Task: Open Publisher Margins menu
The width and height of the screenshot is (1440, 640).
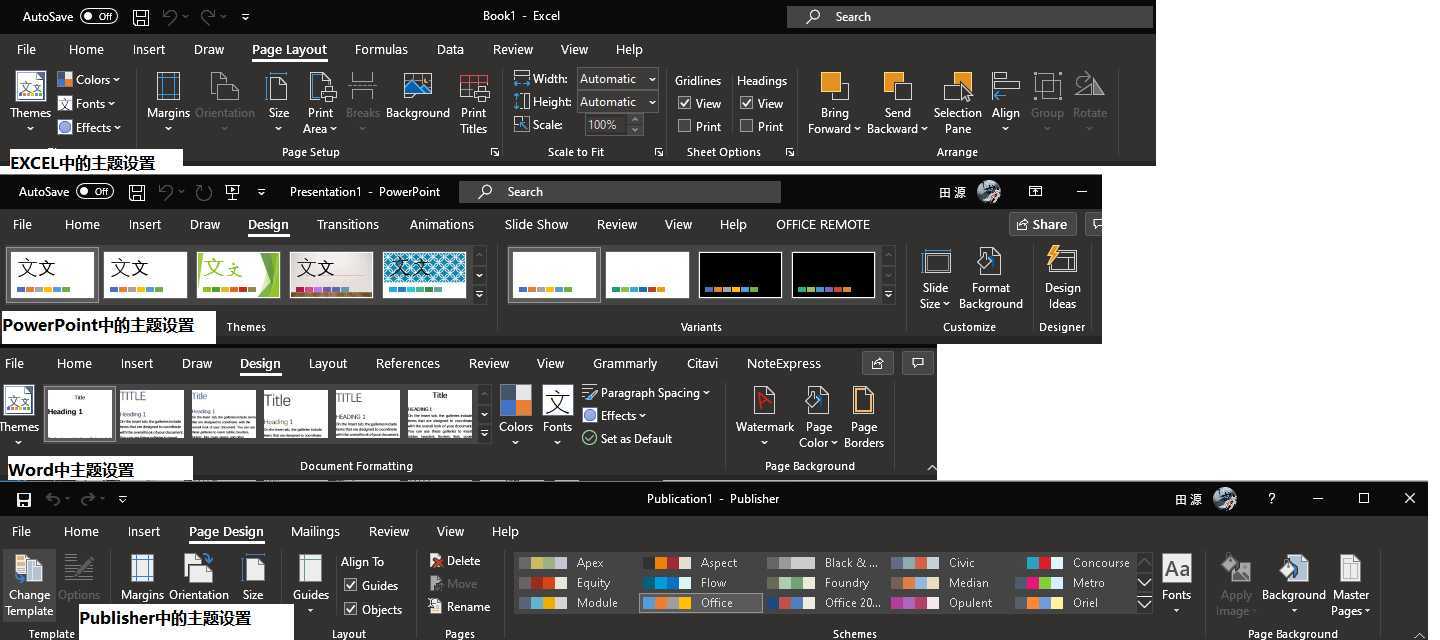Action: (x=142, y=578)
